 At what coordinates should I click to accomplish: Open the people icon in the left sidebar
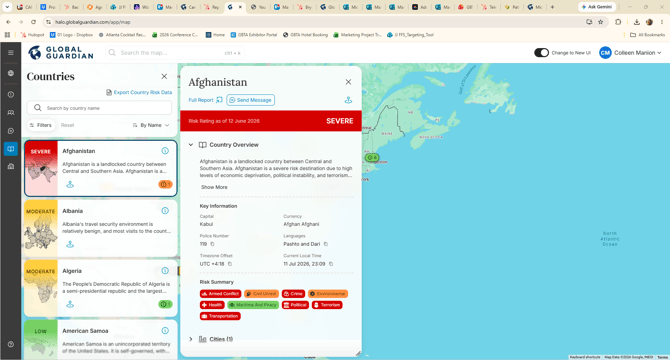coord(11,113)
